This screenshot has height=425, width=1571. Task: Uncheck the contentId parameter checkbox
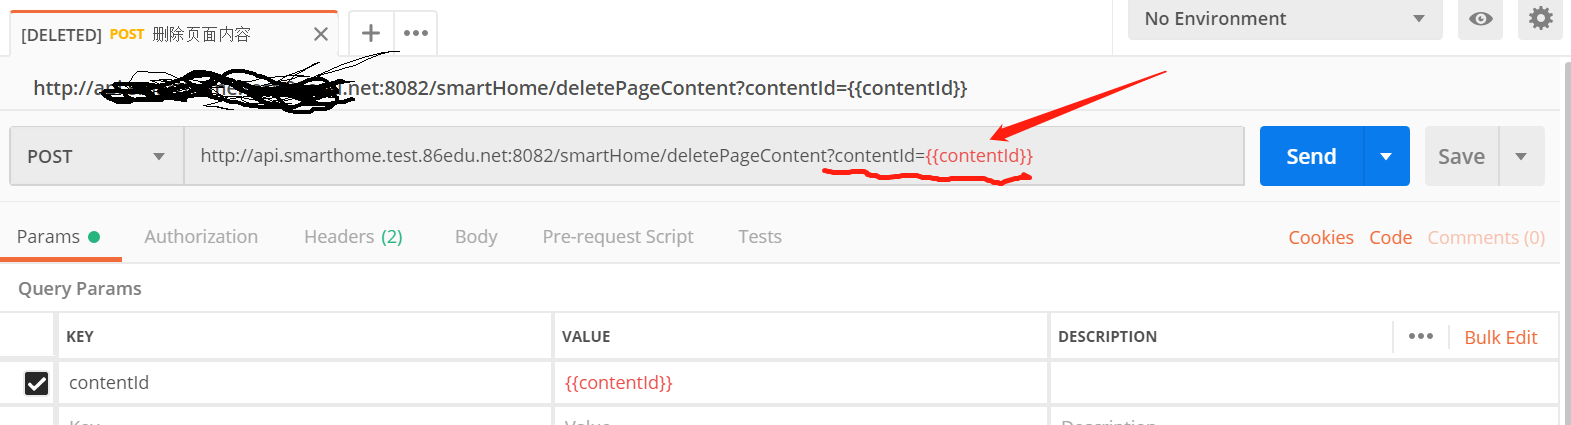pos(36,383)
